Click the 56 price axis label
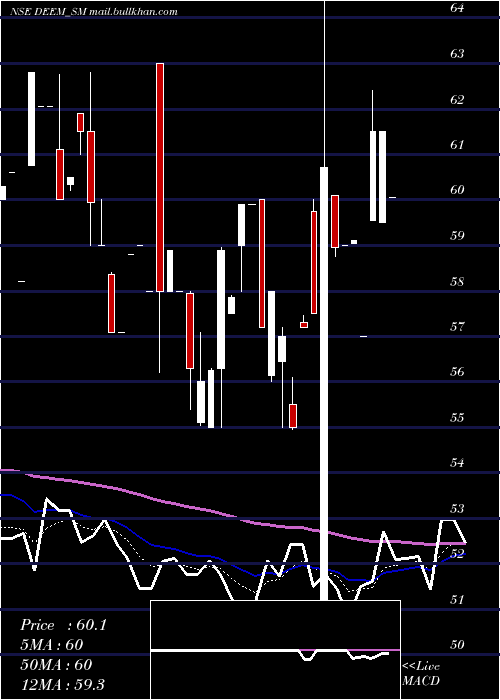500x700 pixels. [457, 371]
